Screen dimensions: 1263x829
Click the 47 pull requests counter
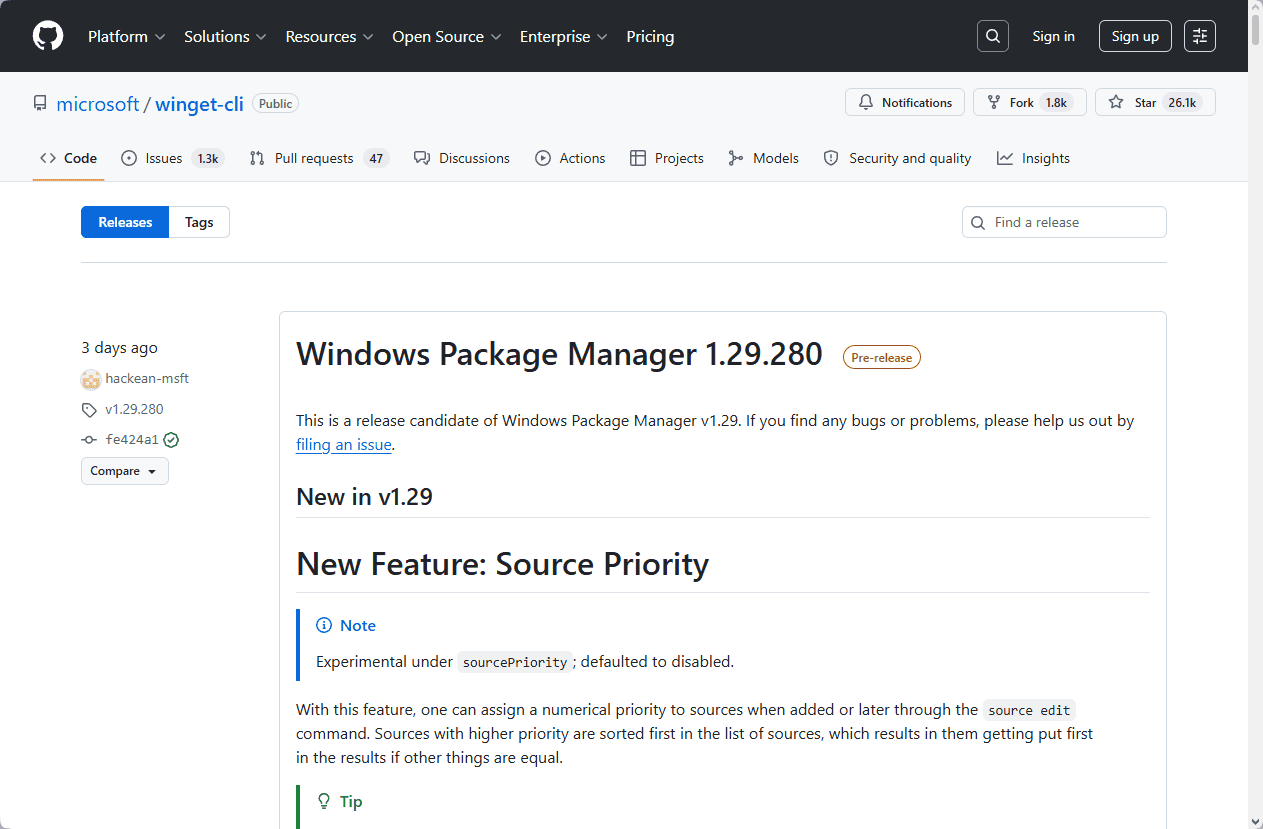click(x=376, y=158)
